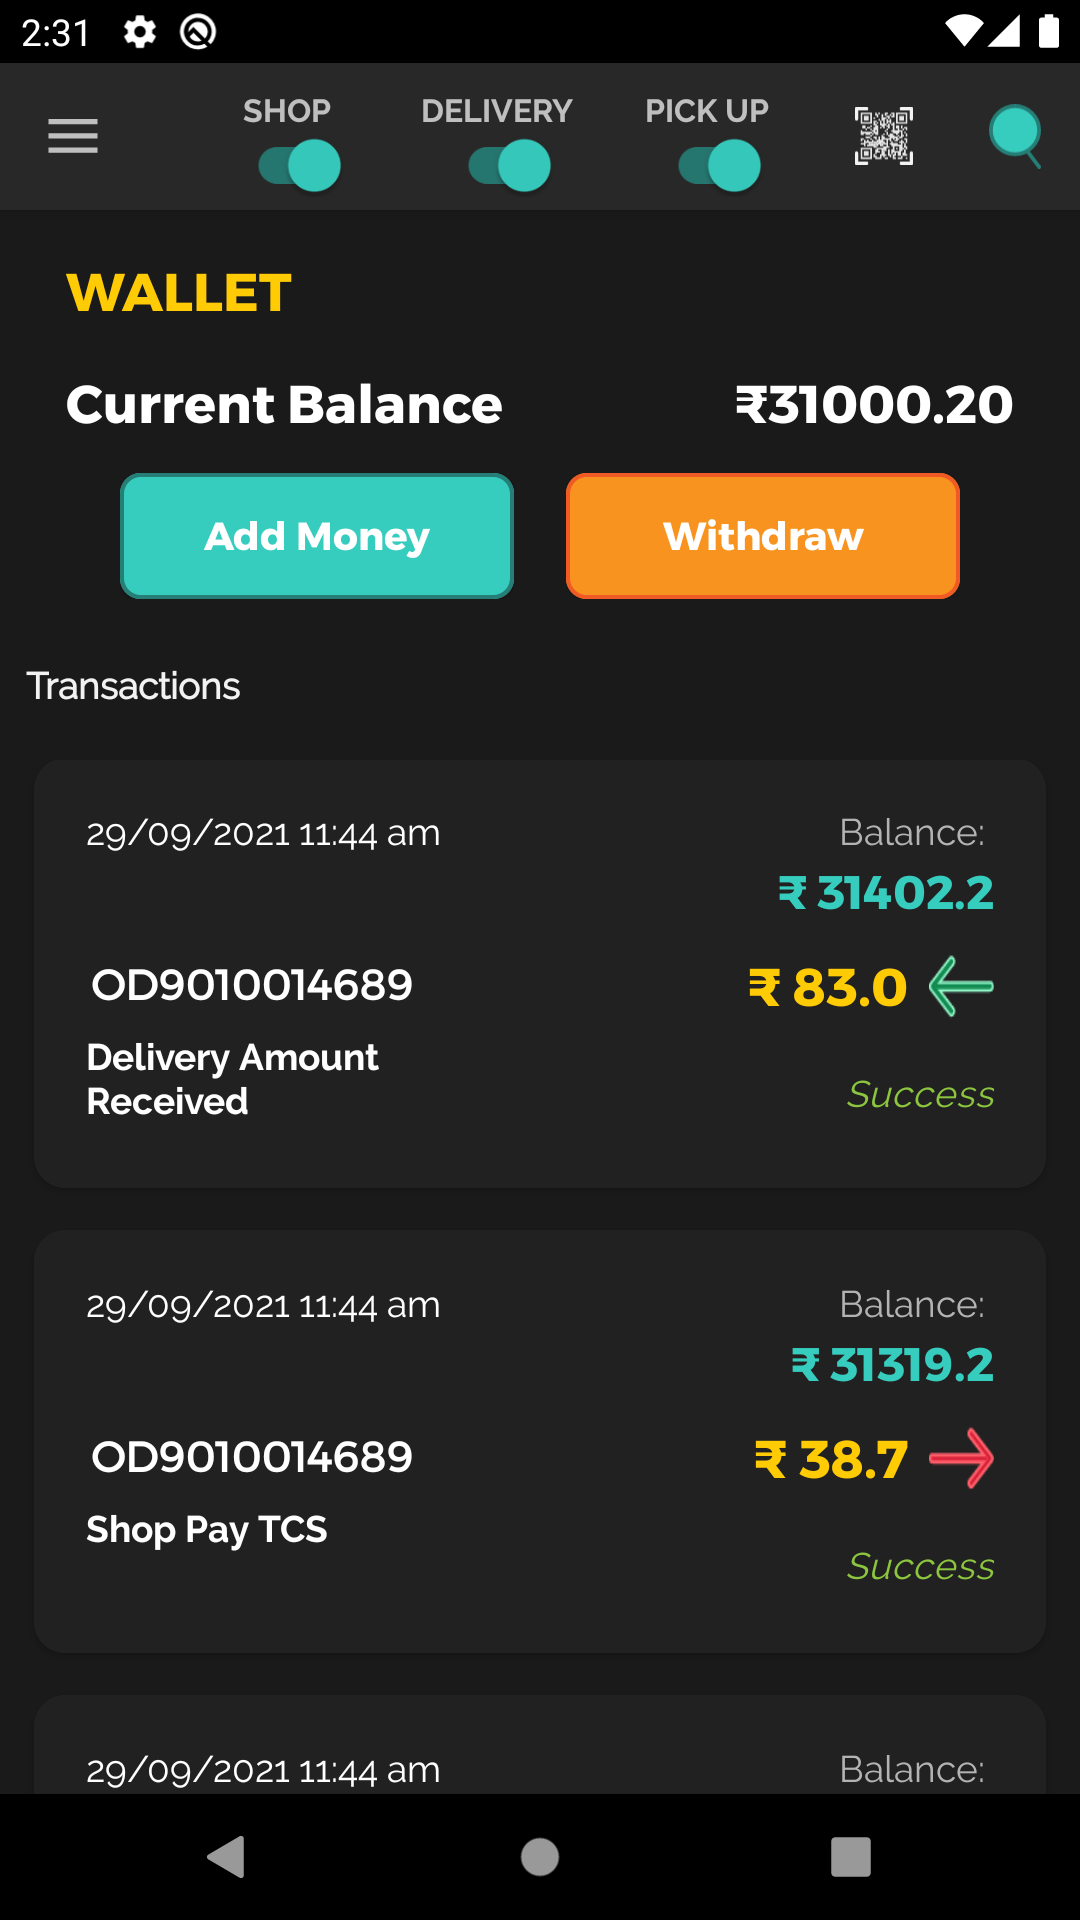1080x1920 pixels.
Task: Tap the teal search icon
Action: pyautogui.click(x=1015, y=135)
